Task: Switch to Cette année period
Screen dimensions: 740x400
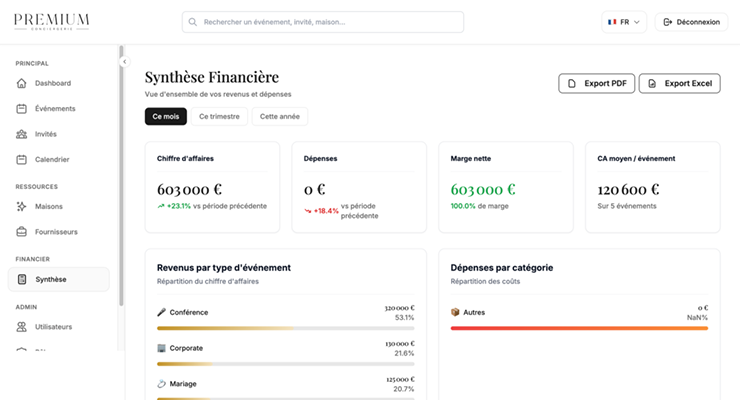Action: 280,116
